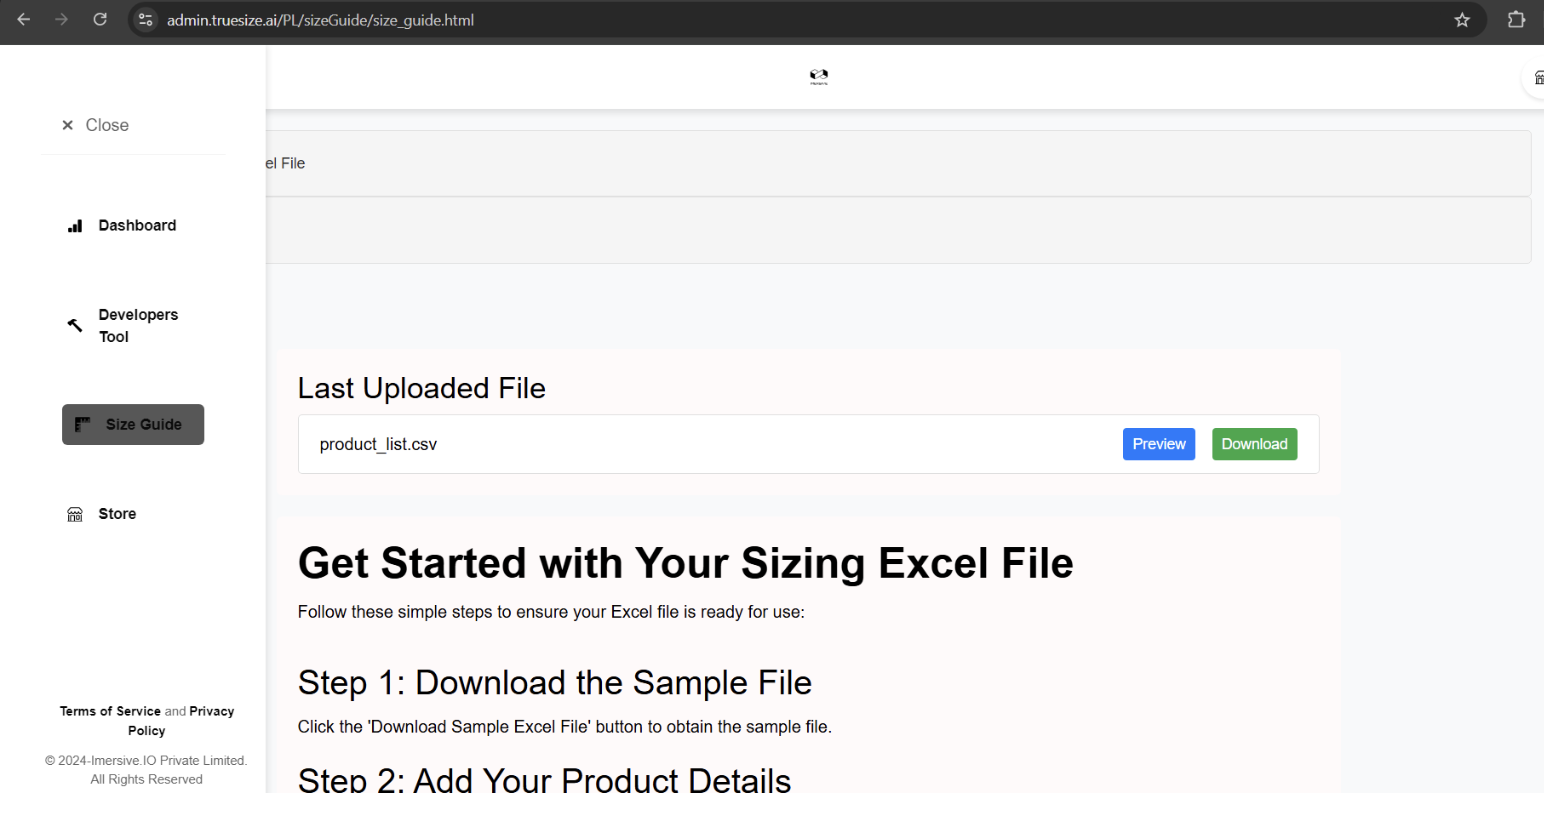1544x836 pixels.
Task: Bookmark this page with the star icon
Action: point(1462,20)
